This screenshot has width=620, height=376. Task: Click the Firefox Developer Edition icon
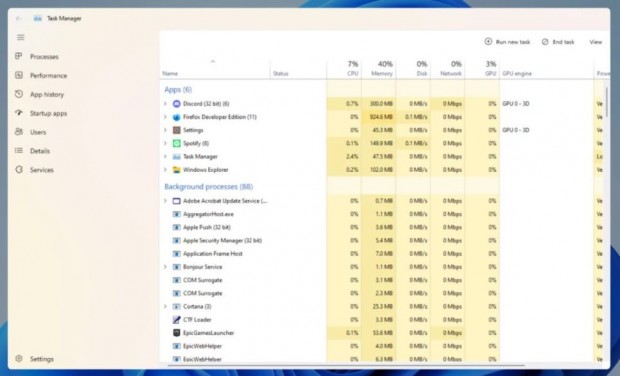pos(177,117)
